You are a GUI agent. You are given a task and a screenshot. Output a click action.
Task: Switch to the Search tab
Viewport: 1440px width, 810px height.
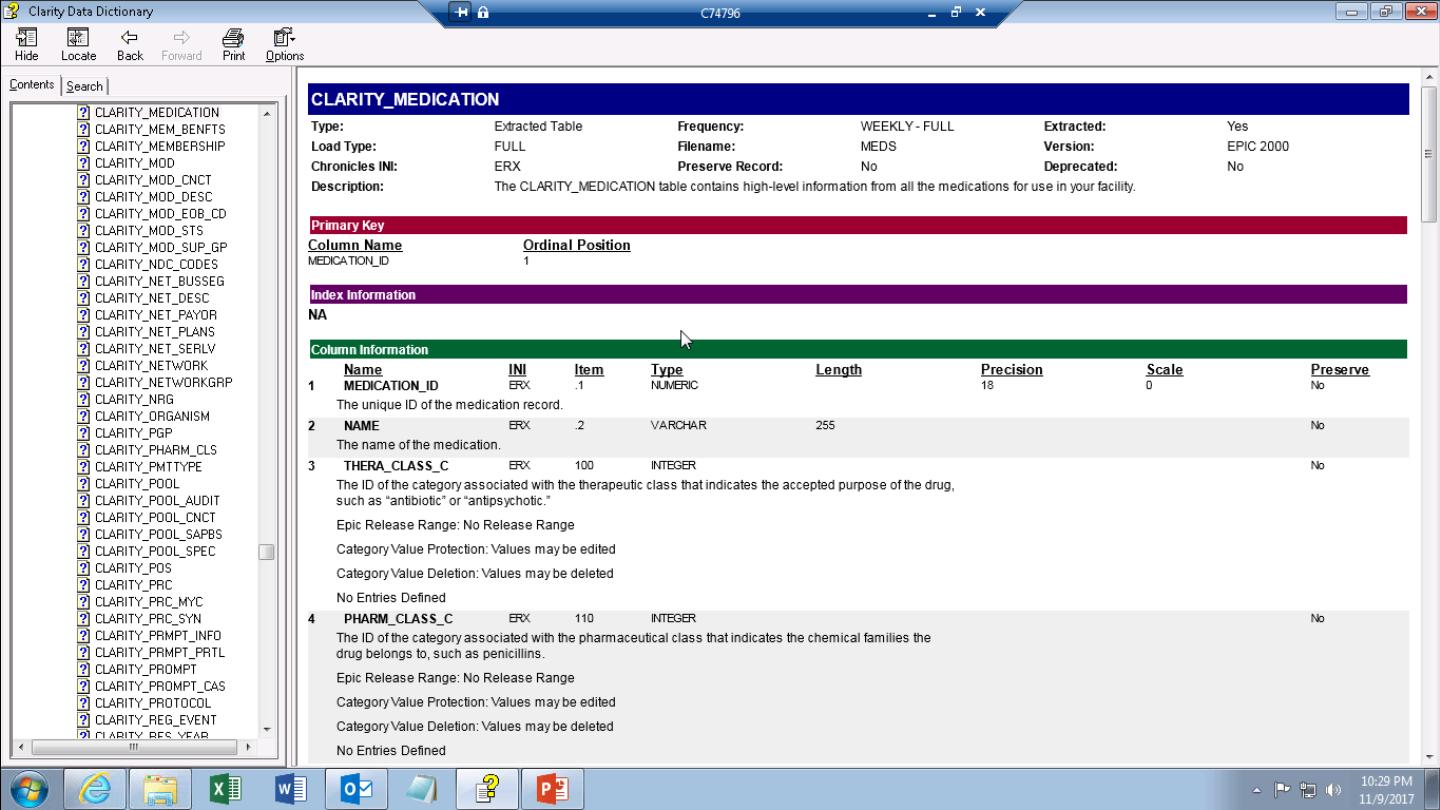(x=85, y=86)
